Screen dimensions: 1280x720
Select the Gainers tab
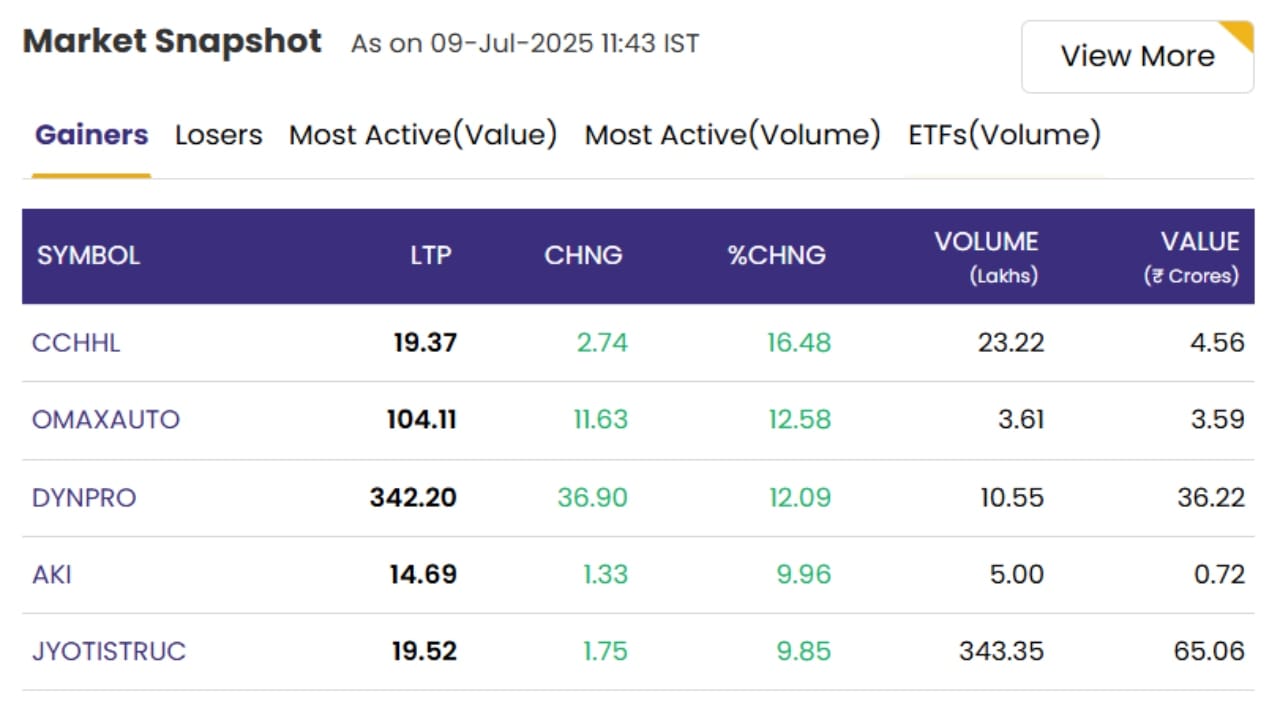tap(91, 135)
